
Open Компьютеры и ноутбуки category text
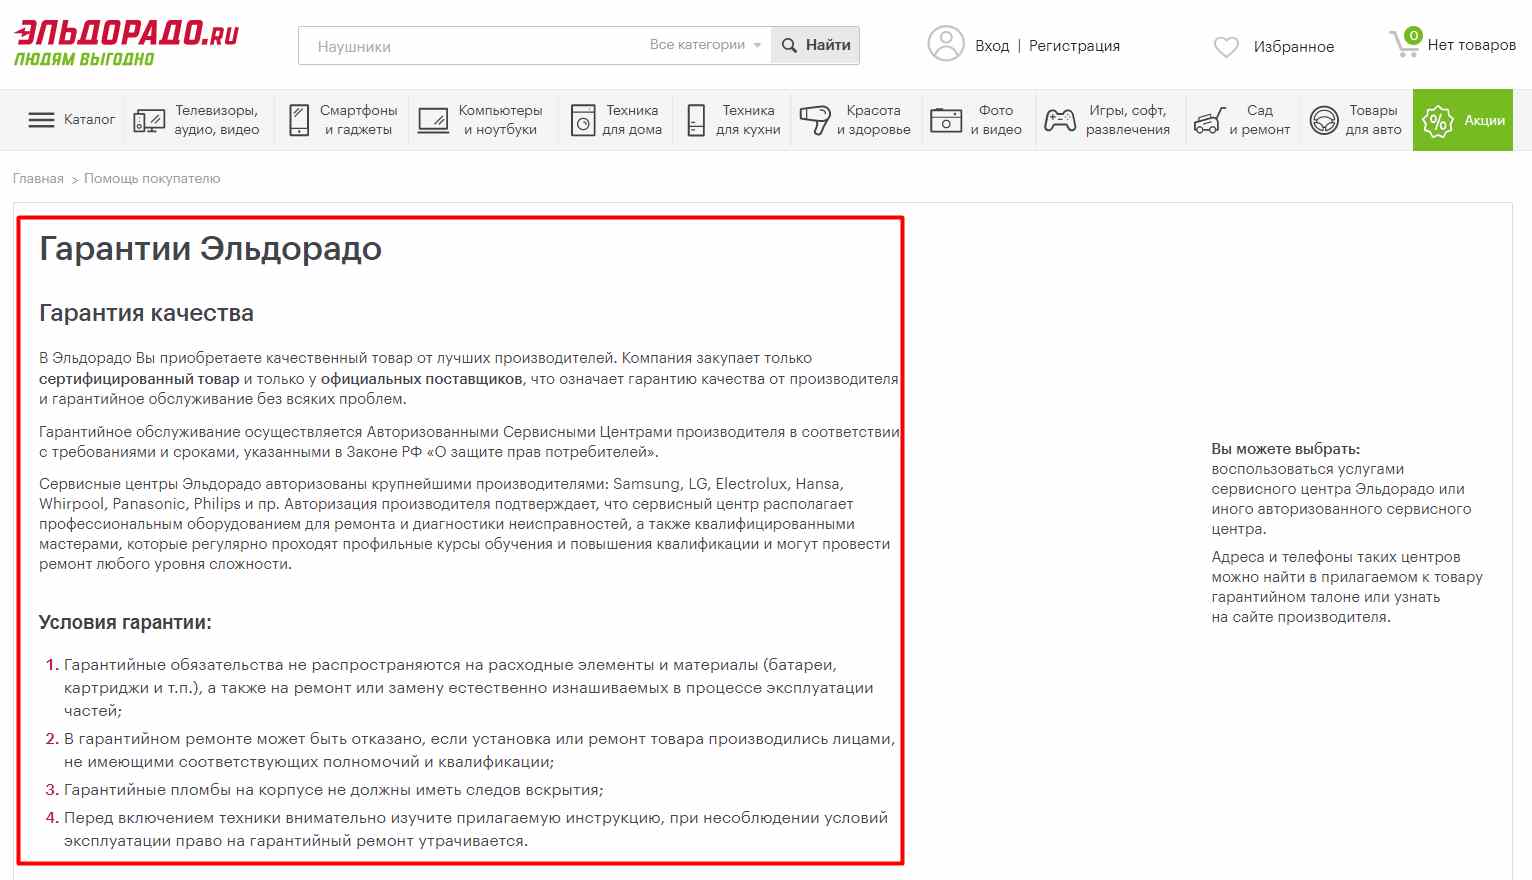(500, 120)
